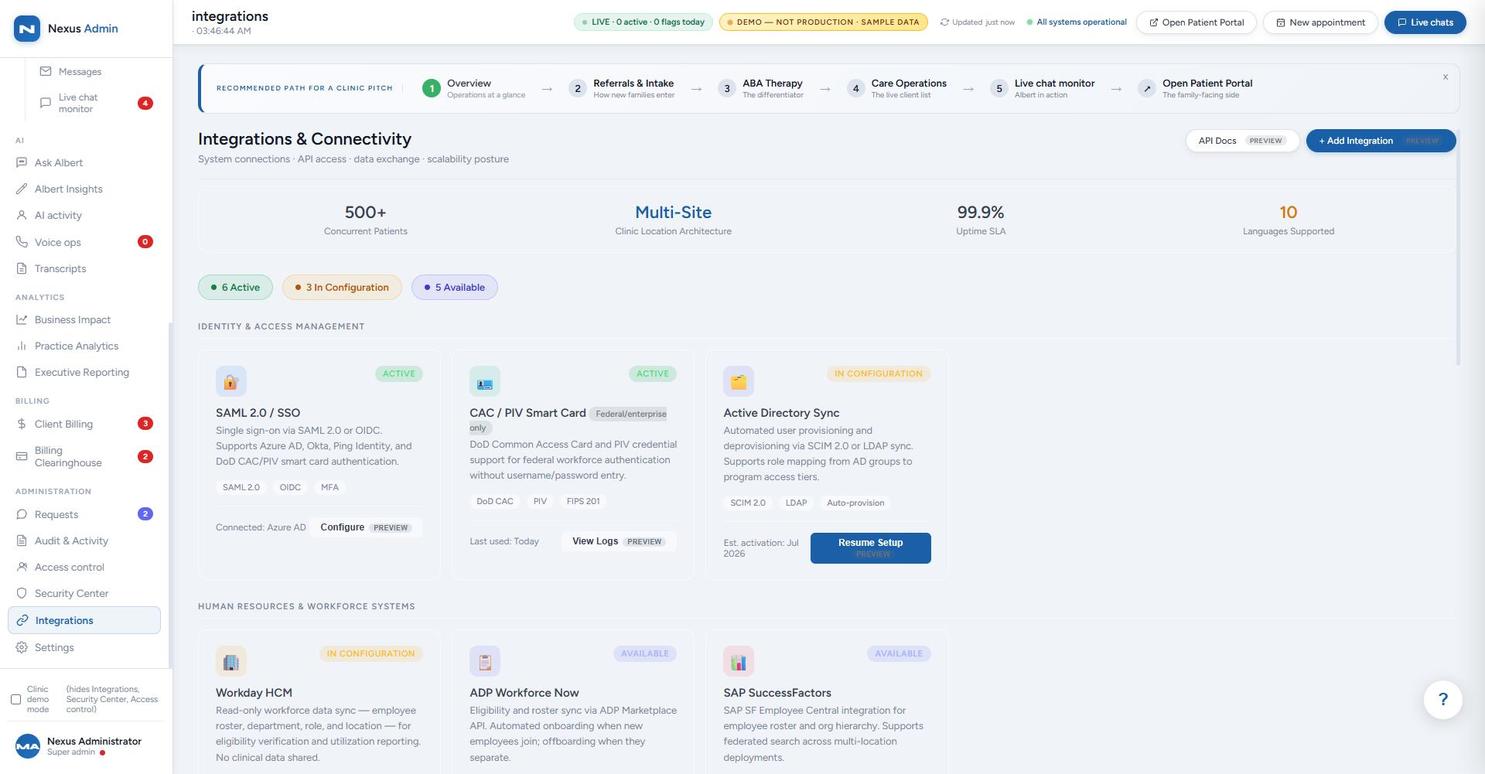
Task: Go to step 1 Overview
Action: pos(473,88)
